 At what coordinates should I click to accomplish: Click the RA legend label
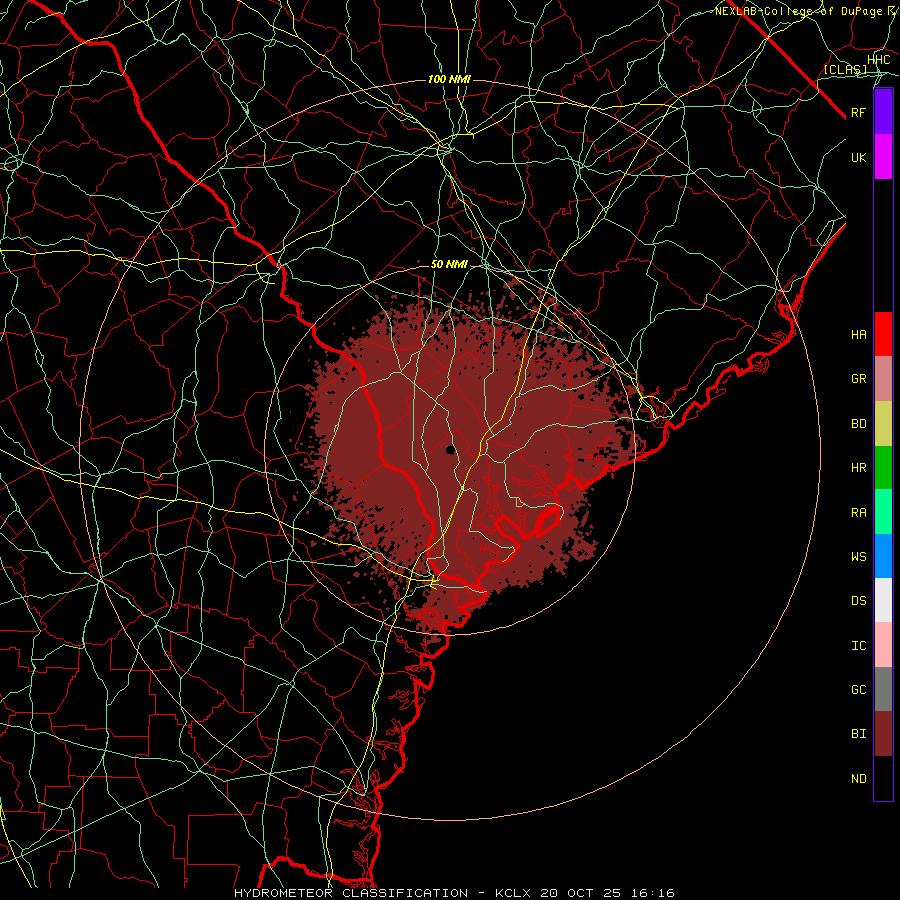[x=859, y=513]
